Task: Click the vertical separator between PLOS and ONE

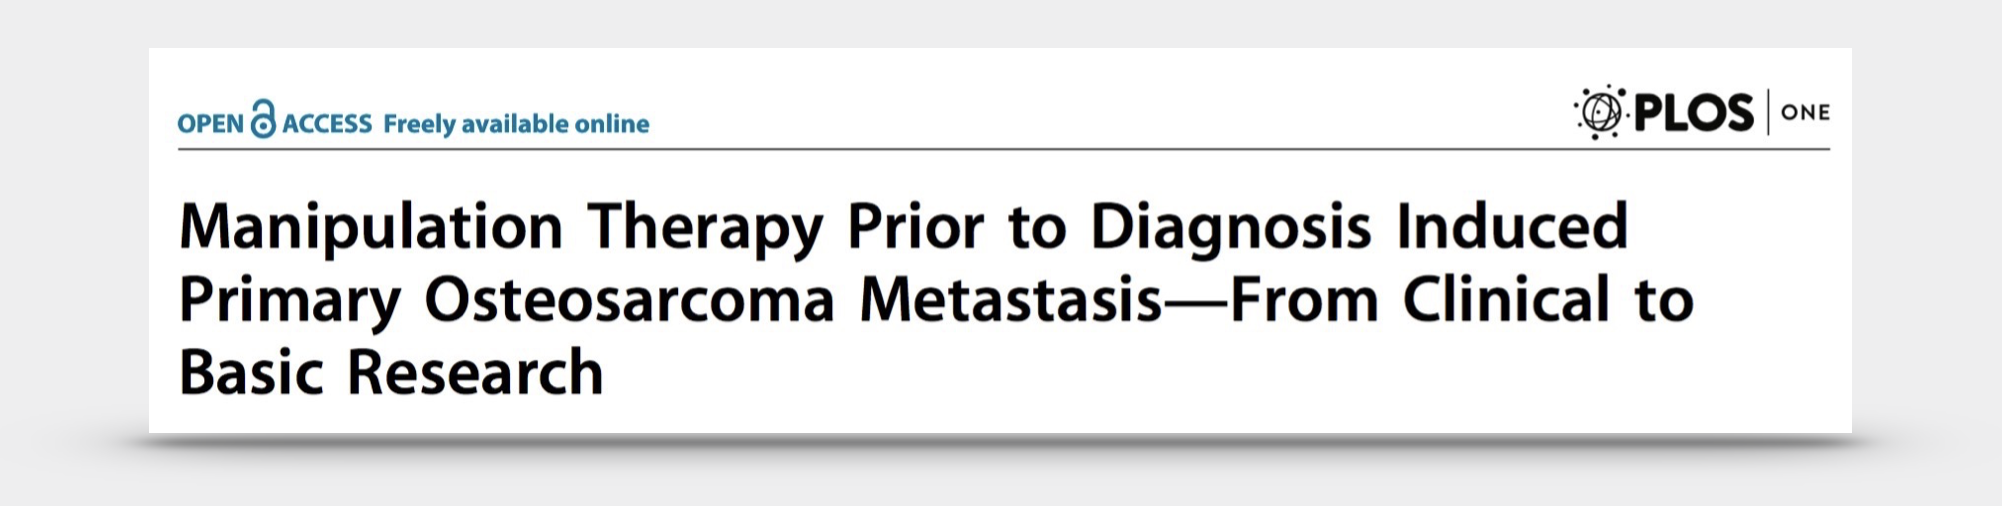Action: [1768, 112]
